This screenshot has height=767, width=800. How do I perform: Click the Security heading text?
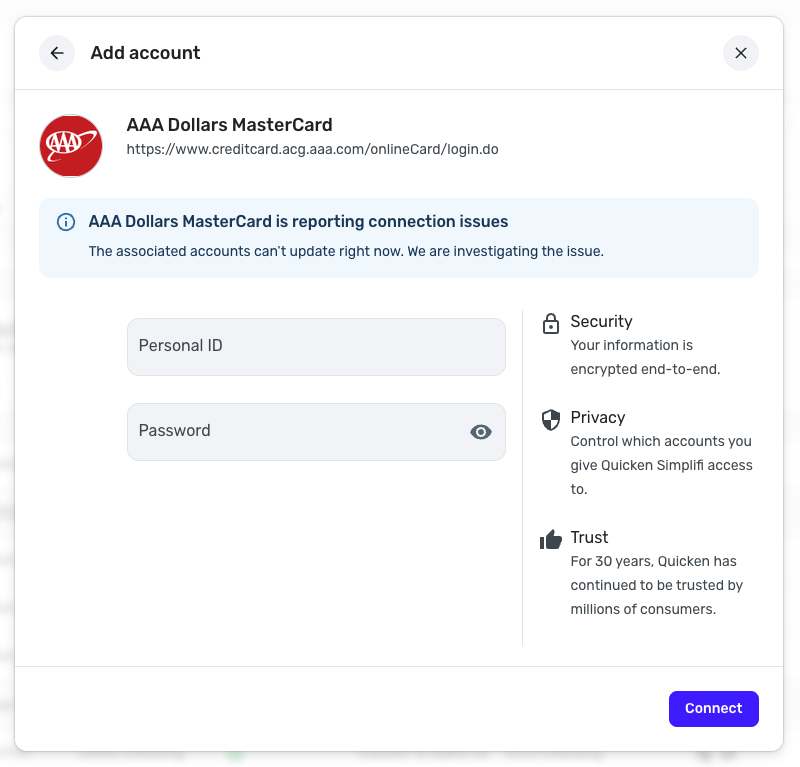pos(601,322)
